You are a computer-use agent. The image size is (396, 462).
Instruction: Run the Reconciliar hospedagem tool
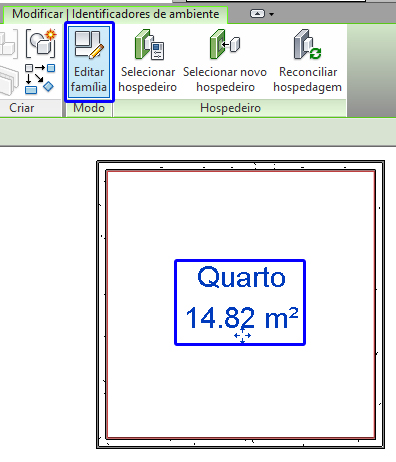[x=308, y=62]
